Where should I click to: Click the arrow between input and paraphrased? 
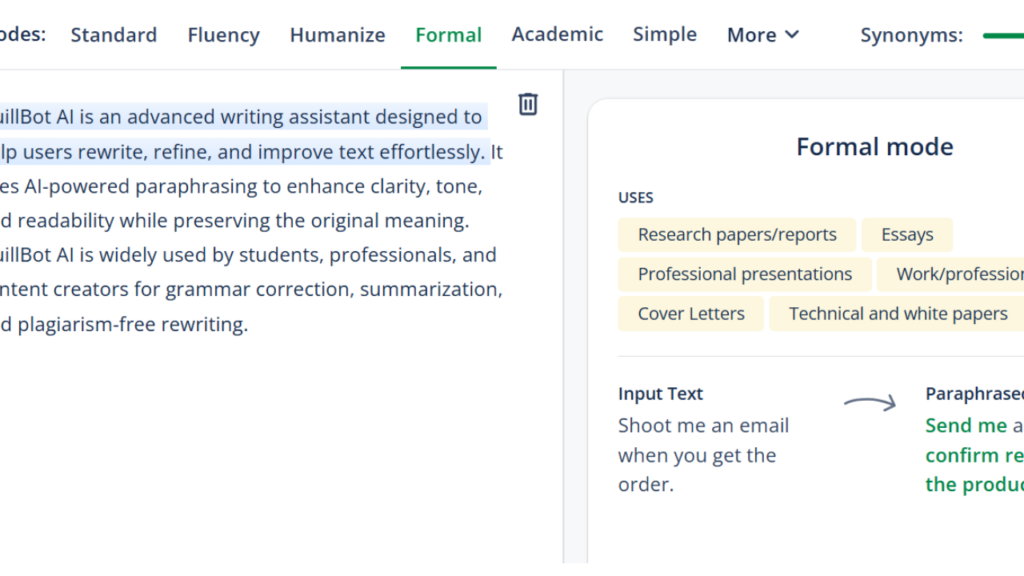pyautogui.click(x=870, y=404)
